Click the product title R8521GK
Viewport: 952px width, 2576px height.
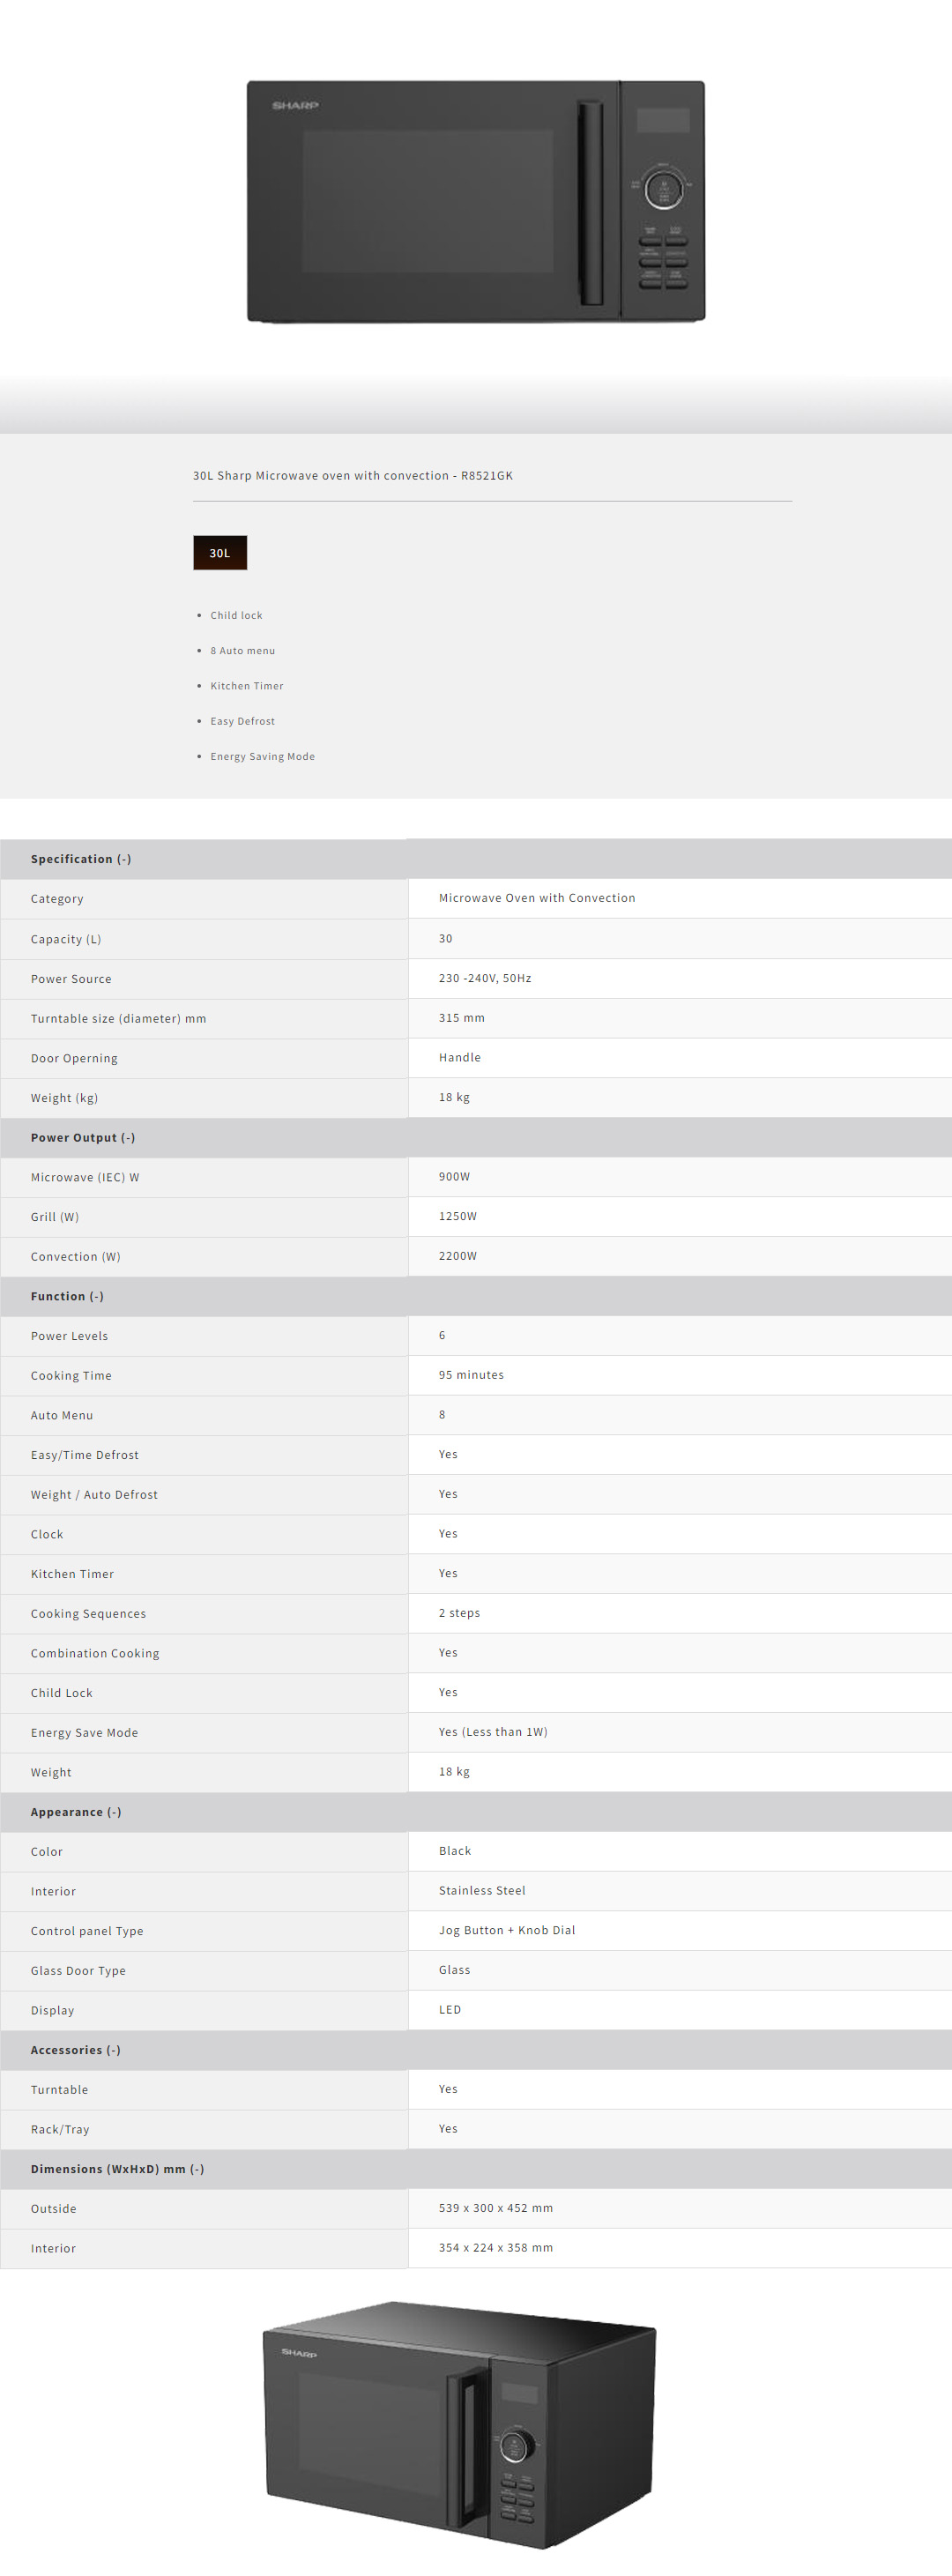pos(352,476)
